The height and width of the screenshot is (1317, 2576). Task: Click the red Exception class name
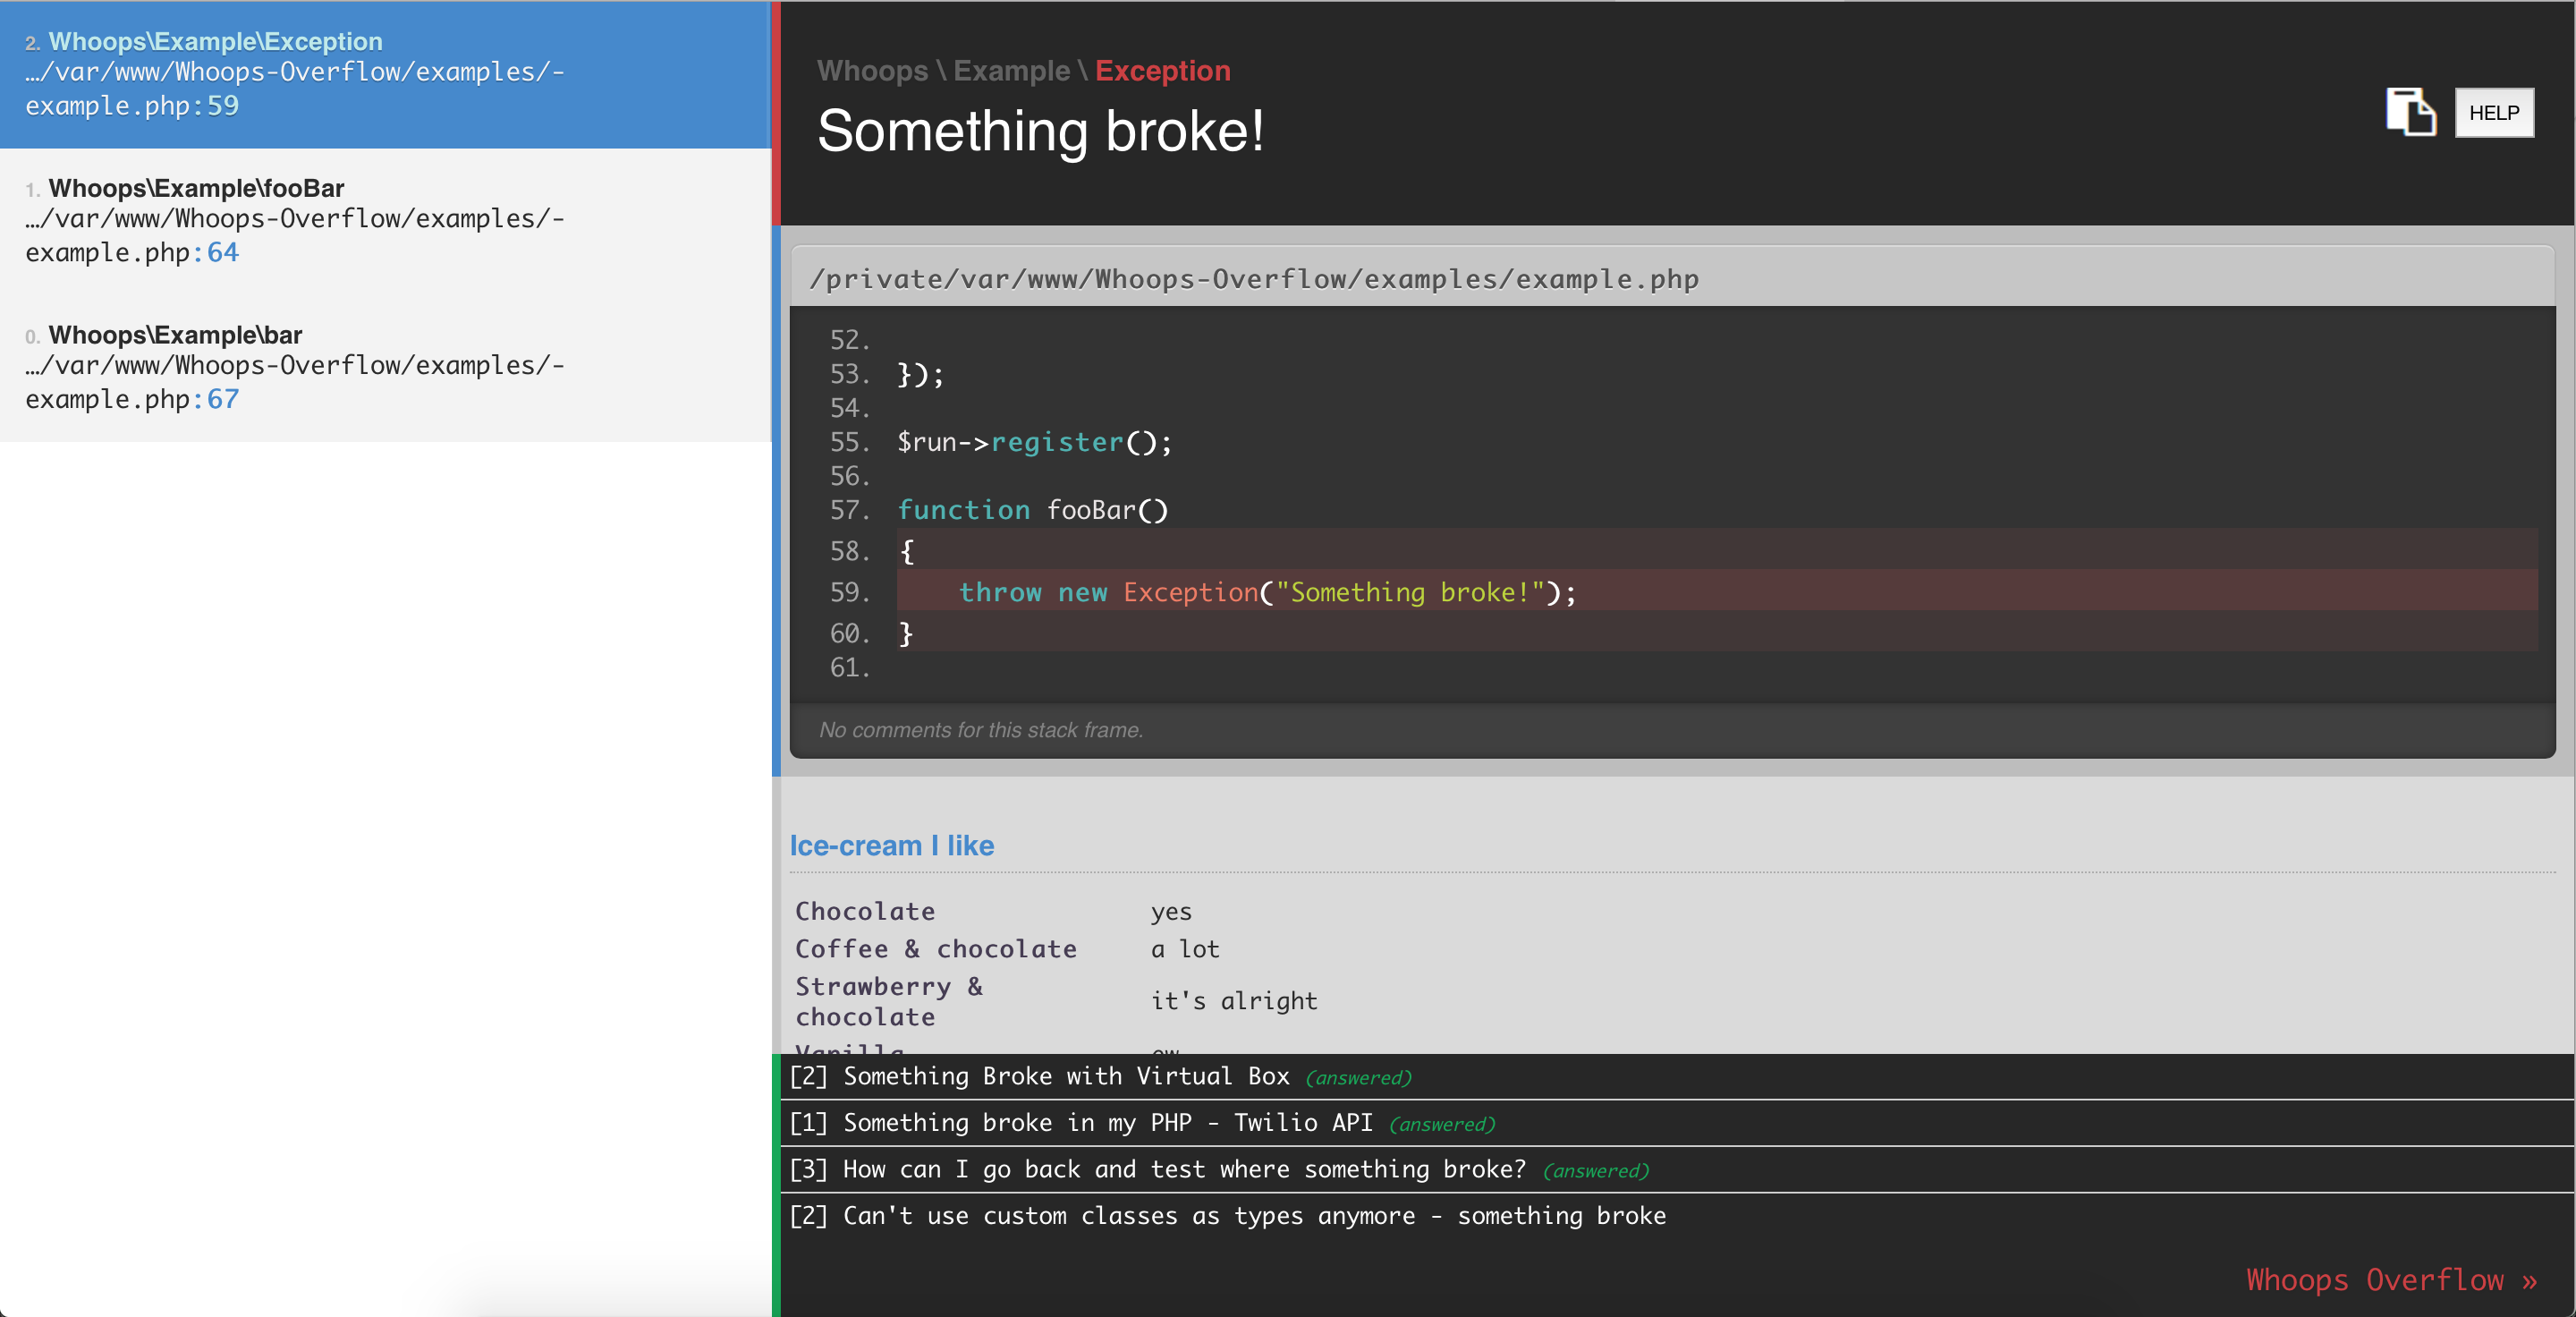point(1162,71)
